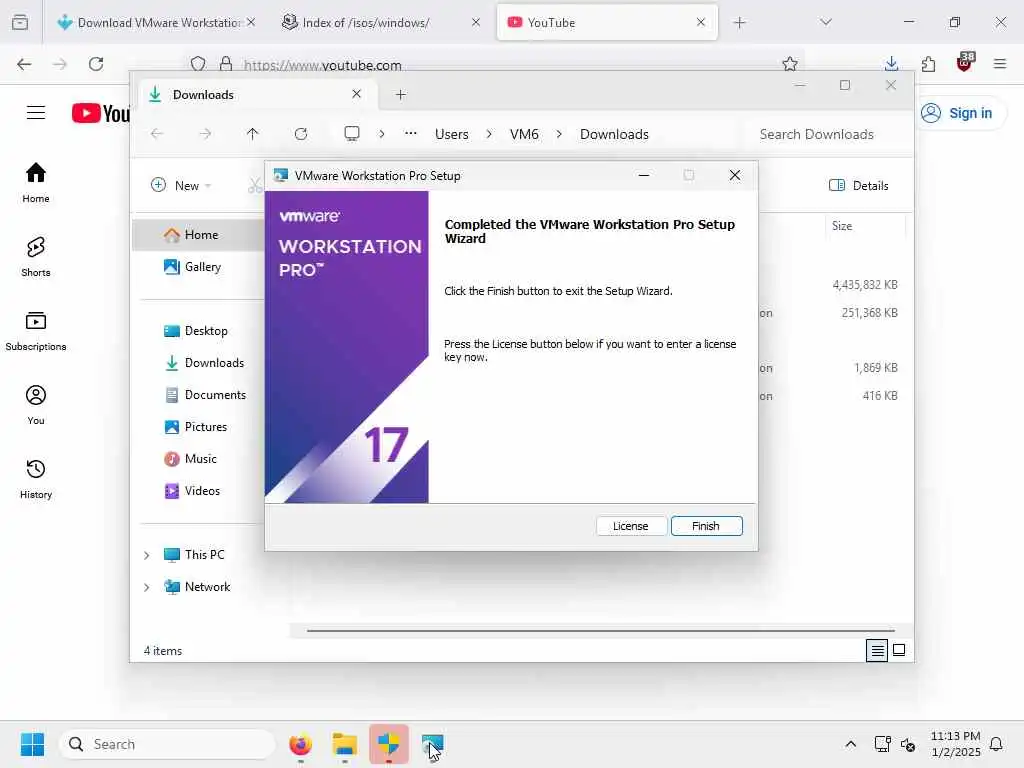
Task: Click installer shield icon in taskbar
Action: (389, 744)
